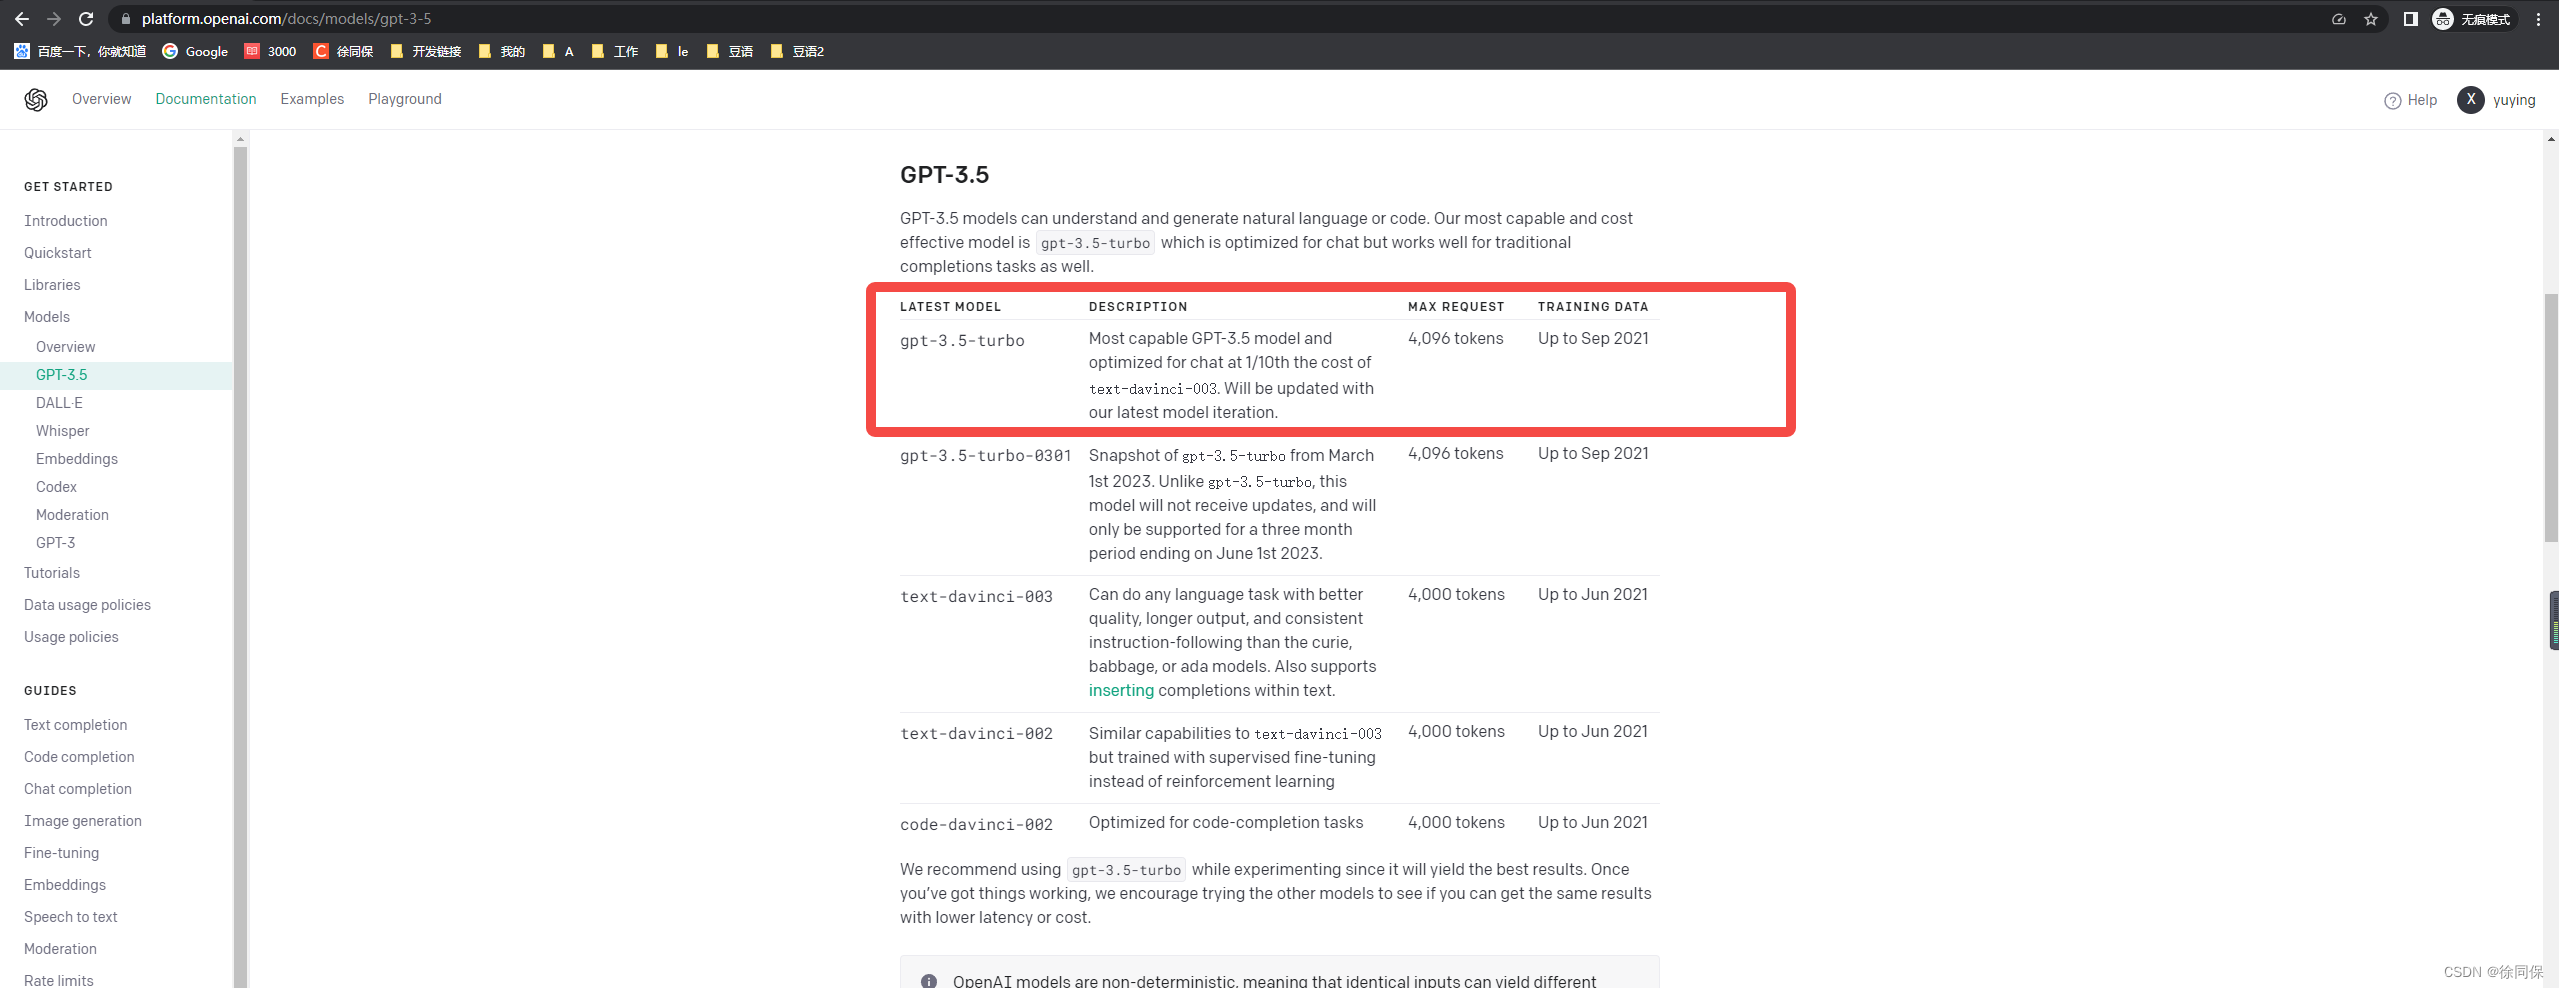The width and height of the screenshot is (2559, 988).
Task: Open the Google bookmark
Action: [195, 51]
